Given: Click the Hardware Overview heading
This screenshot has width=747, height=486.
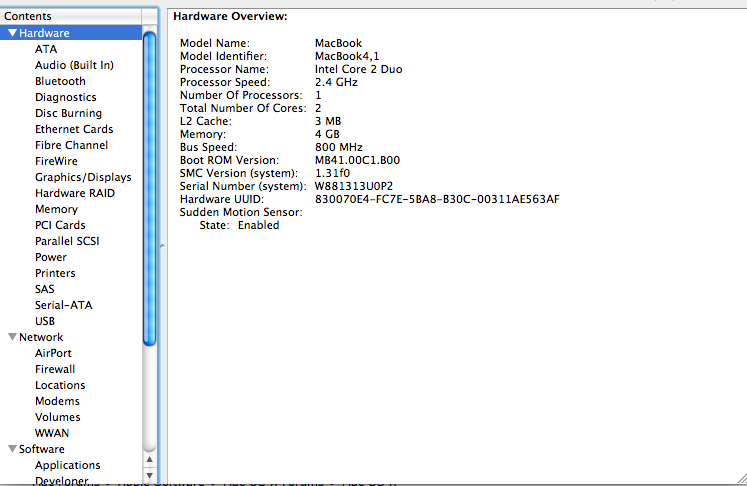Looking at the screenshot, I should 230,16.
